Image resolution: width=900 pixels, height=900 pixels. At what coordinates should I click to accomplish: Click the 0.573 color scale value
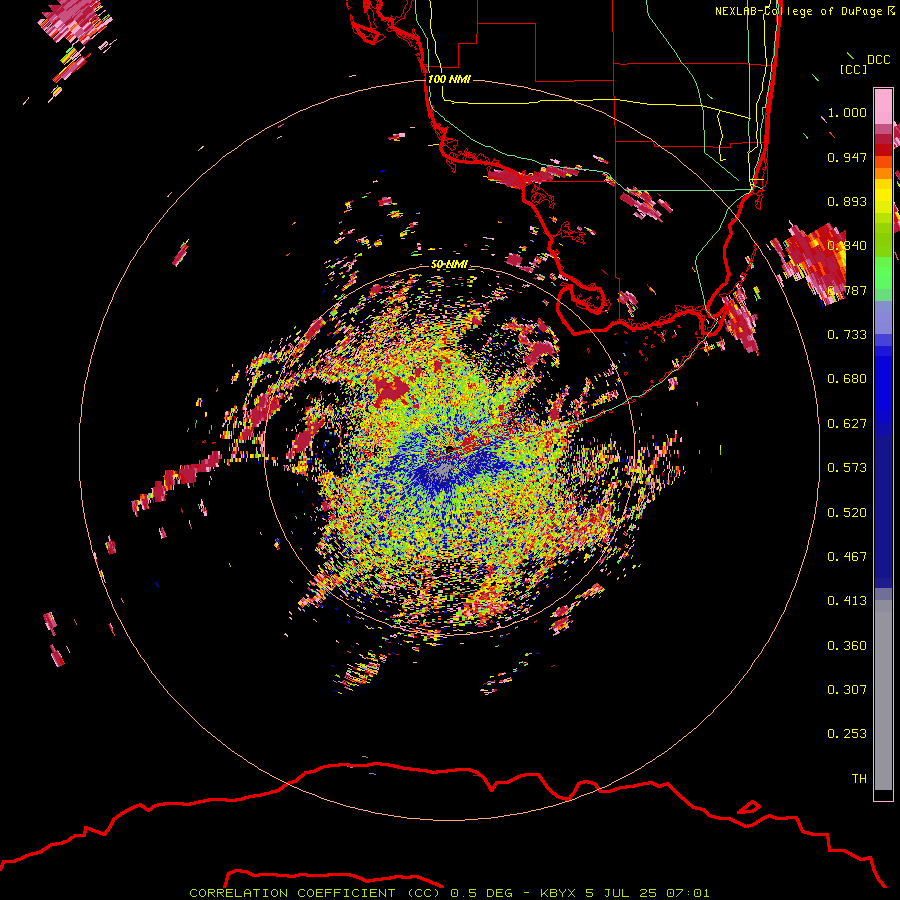pos(847,468)
